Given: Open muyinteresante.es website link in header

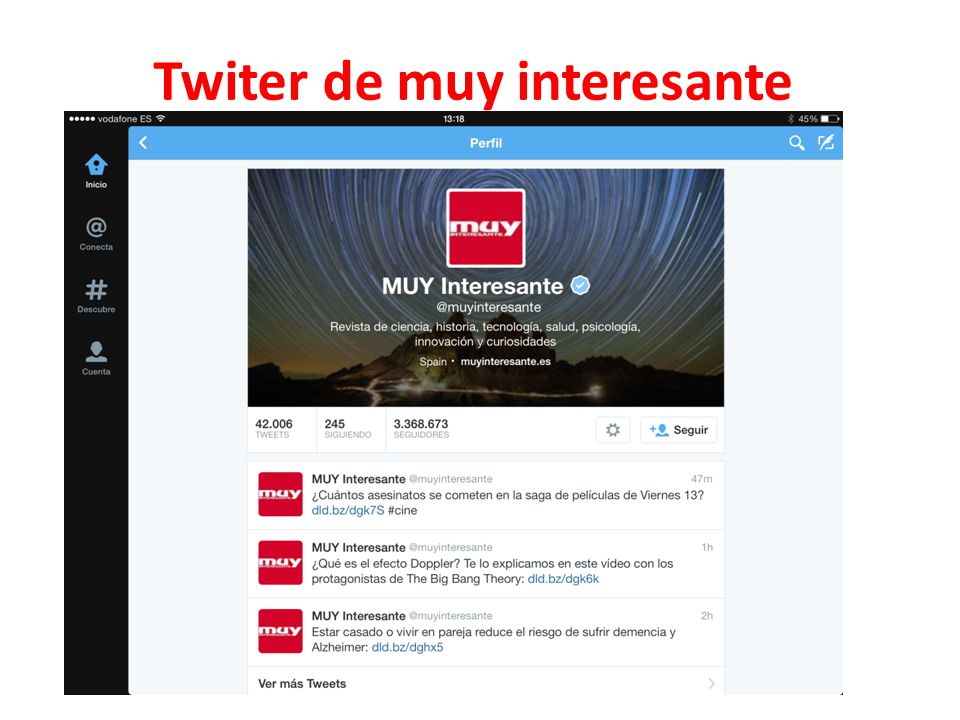Looking at the screenshot, I should pos(505,362).
